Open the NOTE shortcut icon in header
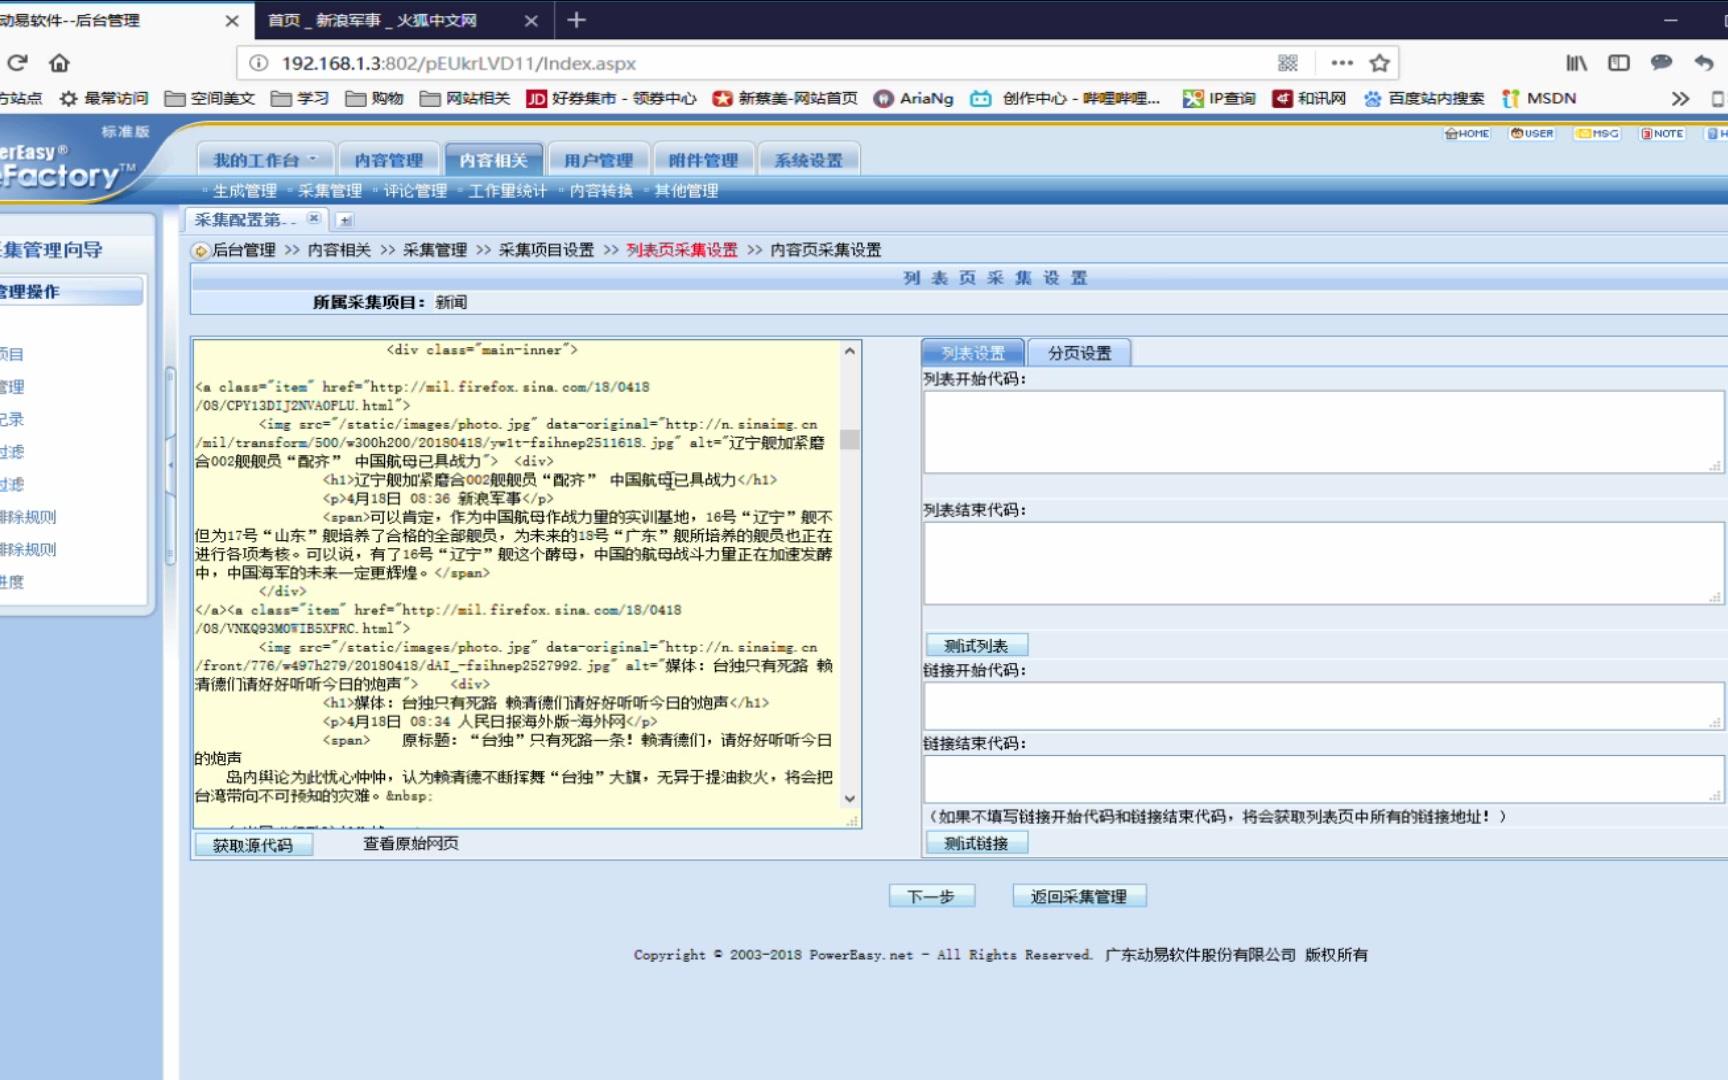This screenshot has width=1728, height=1080. point(1662,133)
